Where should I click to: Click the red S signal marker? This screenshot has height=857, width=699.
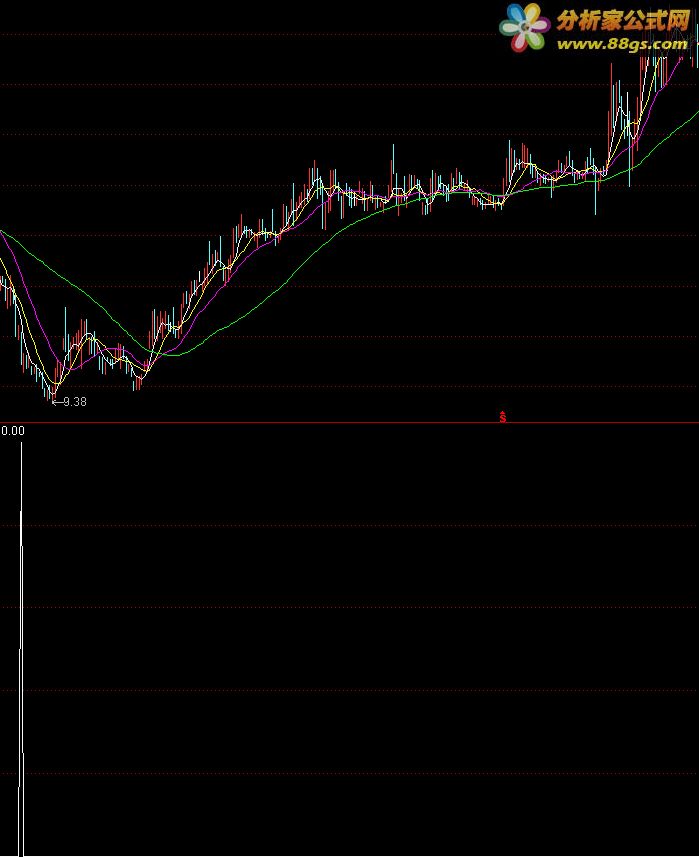tap(502, 417)
